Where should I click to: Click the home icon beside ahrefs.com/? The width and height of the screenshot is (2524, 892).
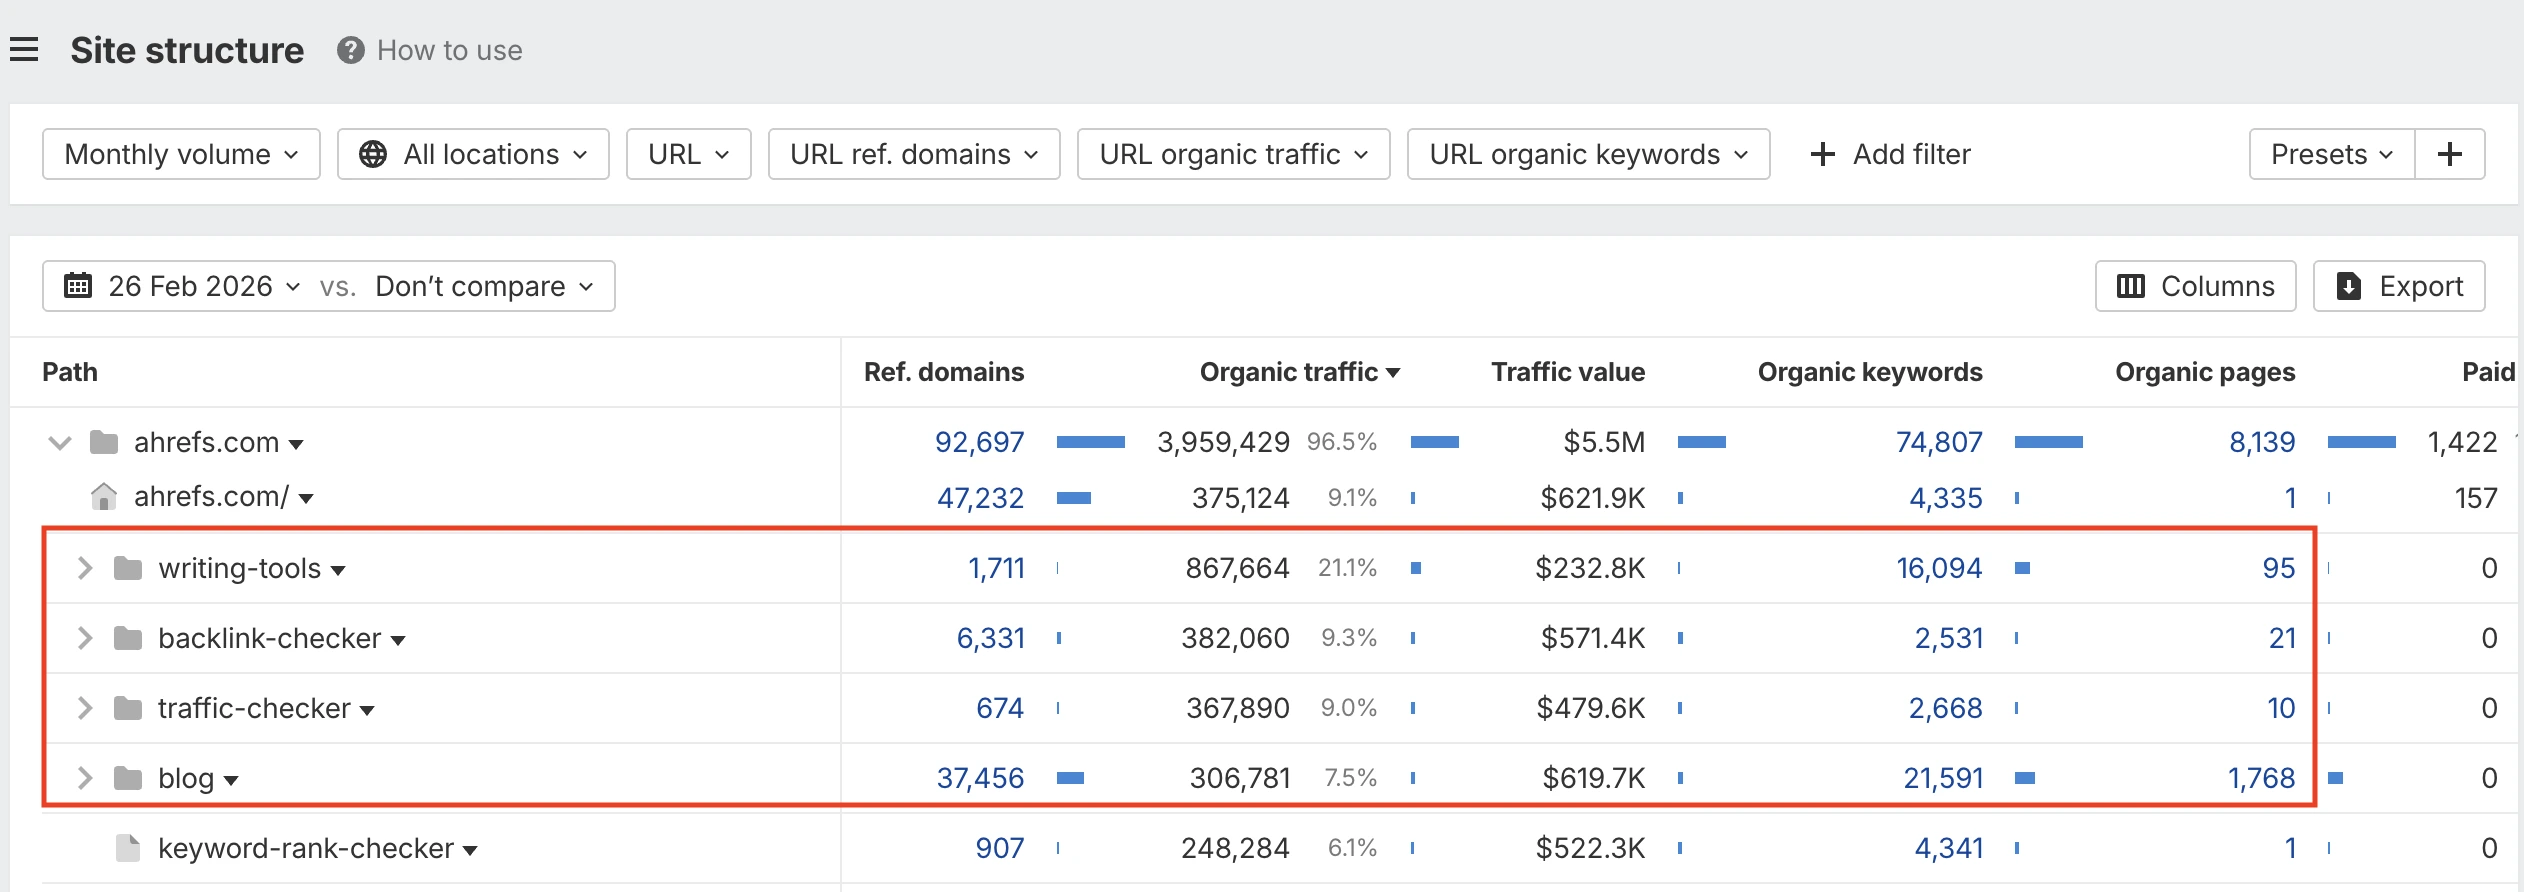104,497
